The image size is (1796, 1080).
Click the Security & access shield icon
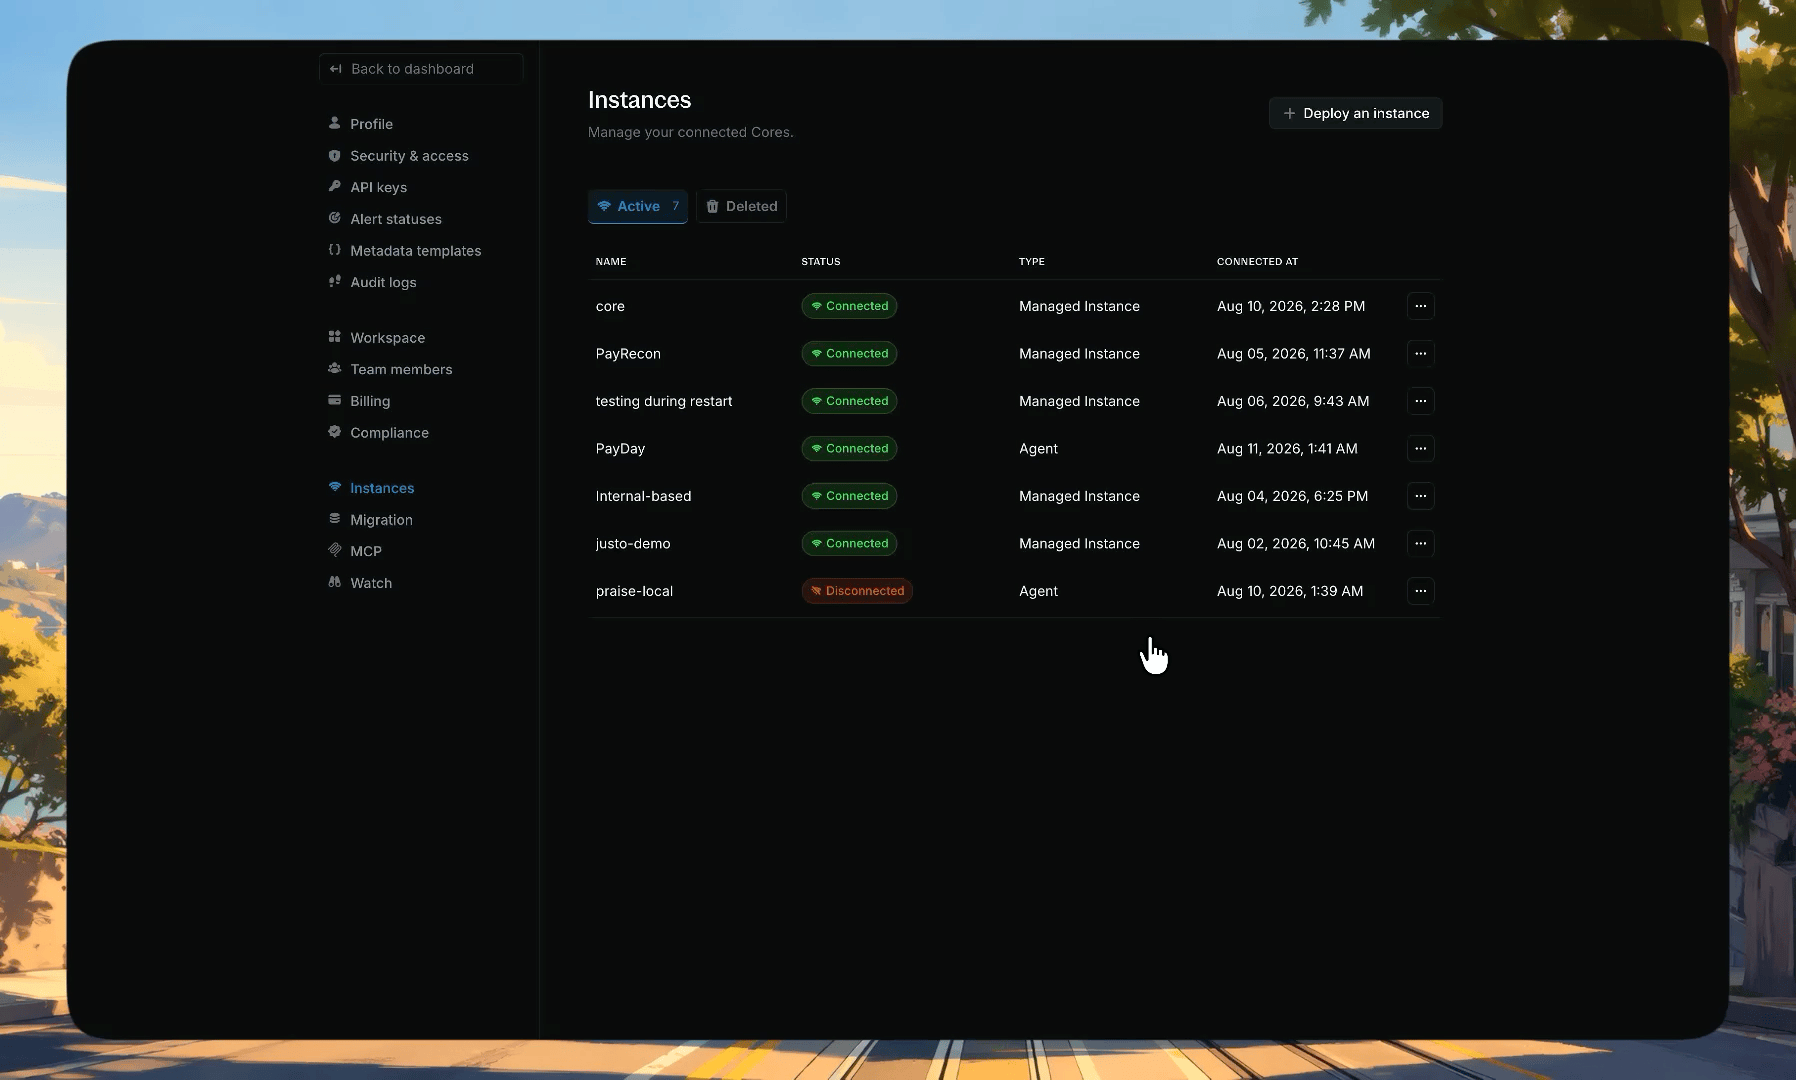tap(334, 155)
